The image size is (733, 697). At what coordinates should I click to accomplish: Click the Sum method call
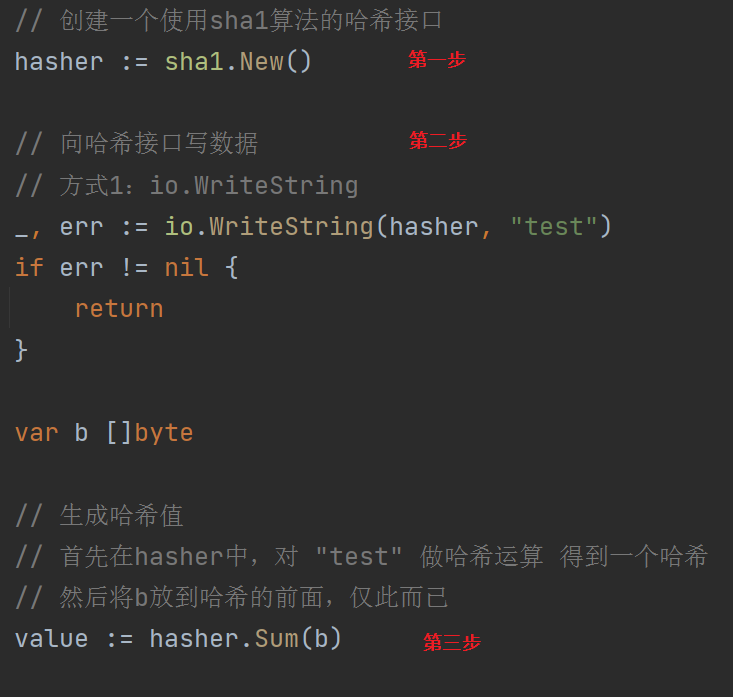click(x=276, y=639)
